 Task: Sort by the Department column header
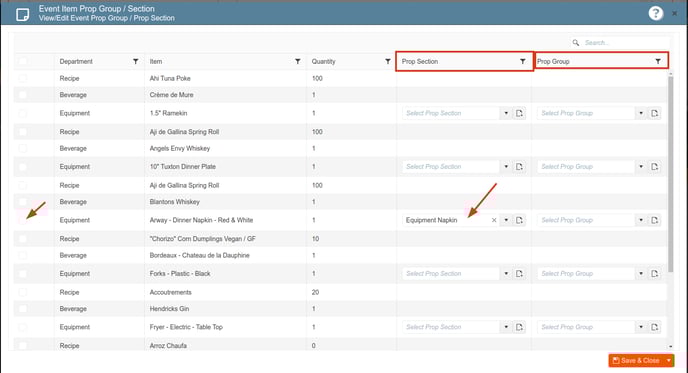76,61
